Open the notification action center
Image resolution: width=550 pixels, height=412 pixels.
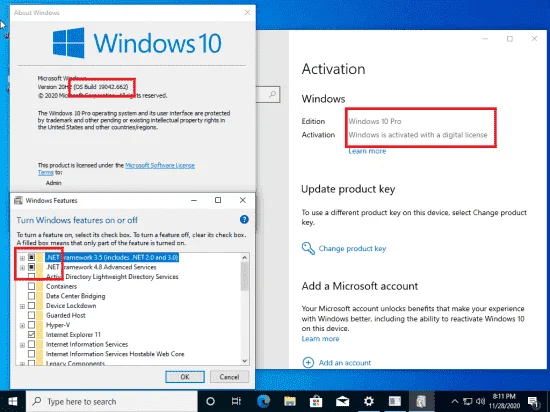pos(533,402)
